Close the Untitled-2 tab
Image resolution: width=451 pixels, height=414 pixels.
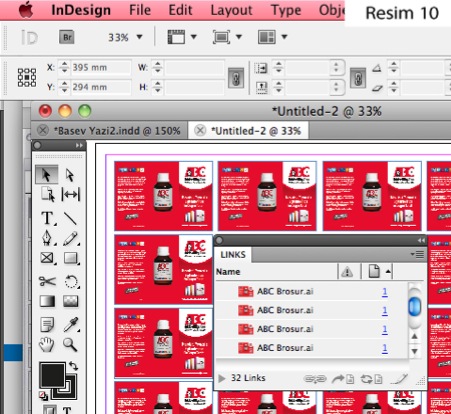click(x=200, y=130)
